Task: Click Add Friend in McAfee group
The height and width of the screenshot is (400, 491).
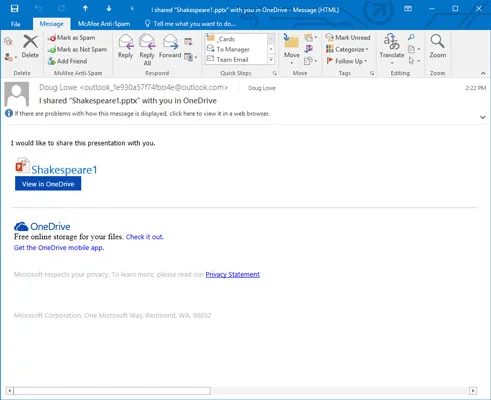Action: pos(68,61)
